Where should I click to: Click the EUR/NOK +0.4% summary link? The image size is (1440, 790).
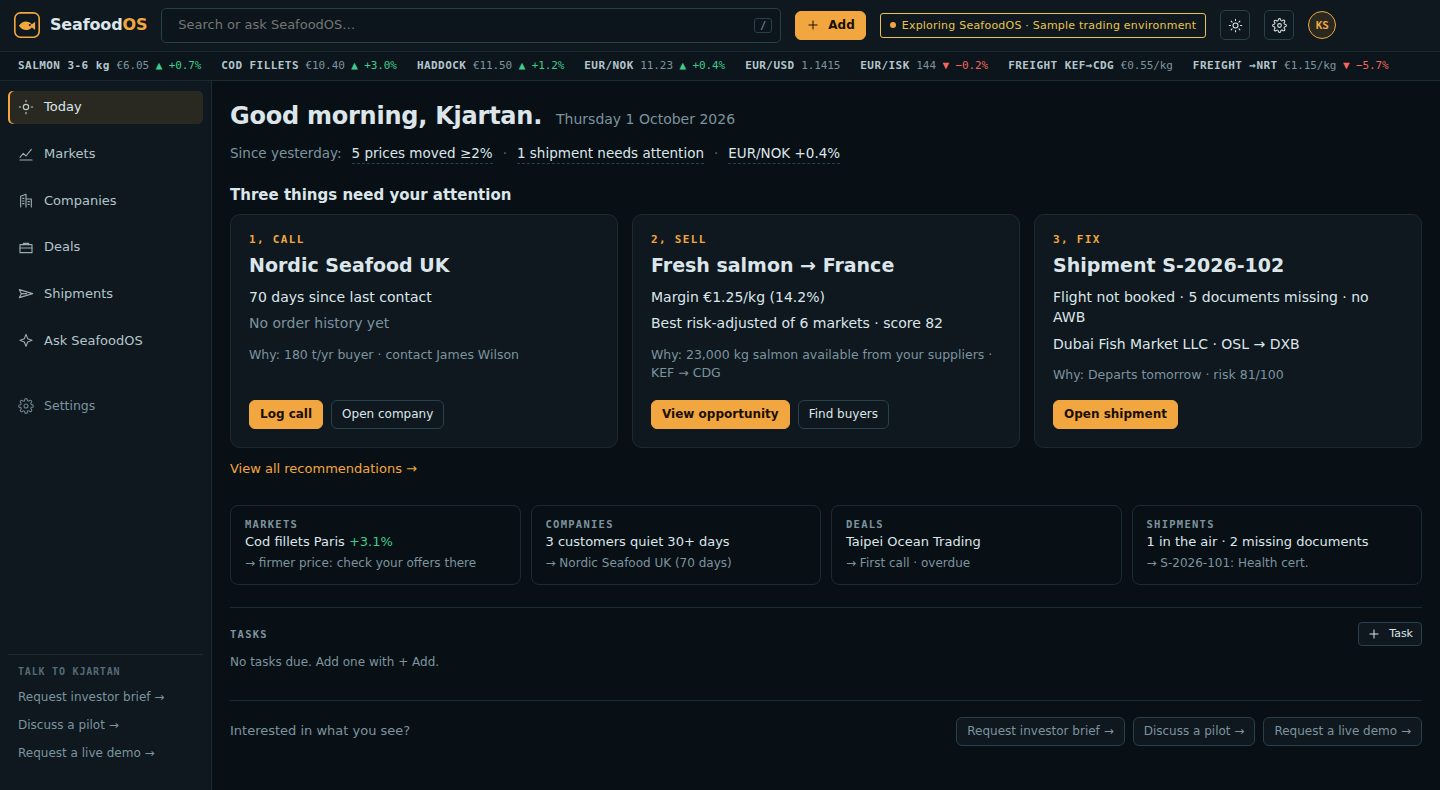point(784,154)
